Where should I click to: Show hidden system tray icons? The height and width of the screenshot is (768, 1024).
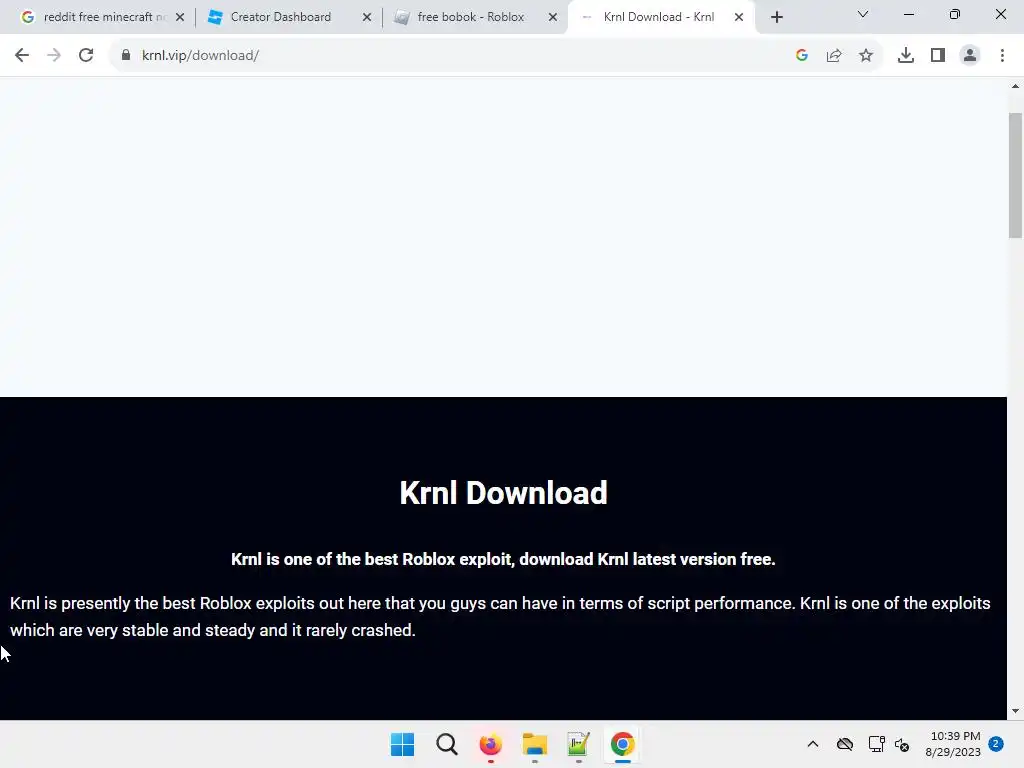pos(812,744)
